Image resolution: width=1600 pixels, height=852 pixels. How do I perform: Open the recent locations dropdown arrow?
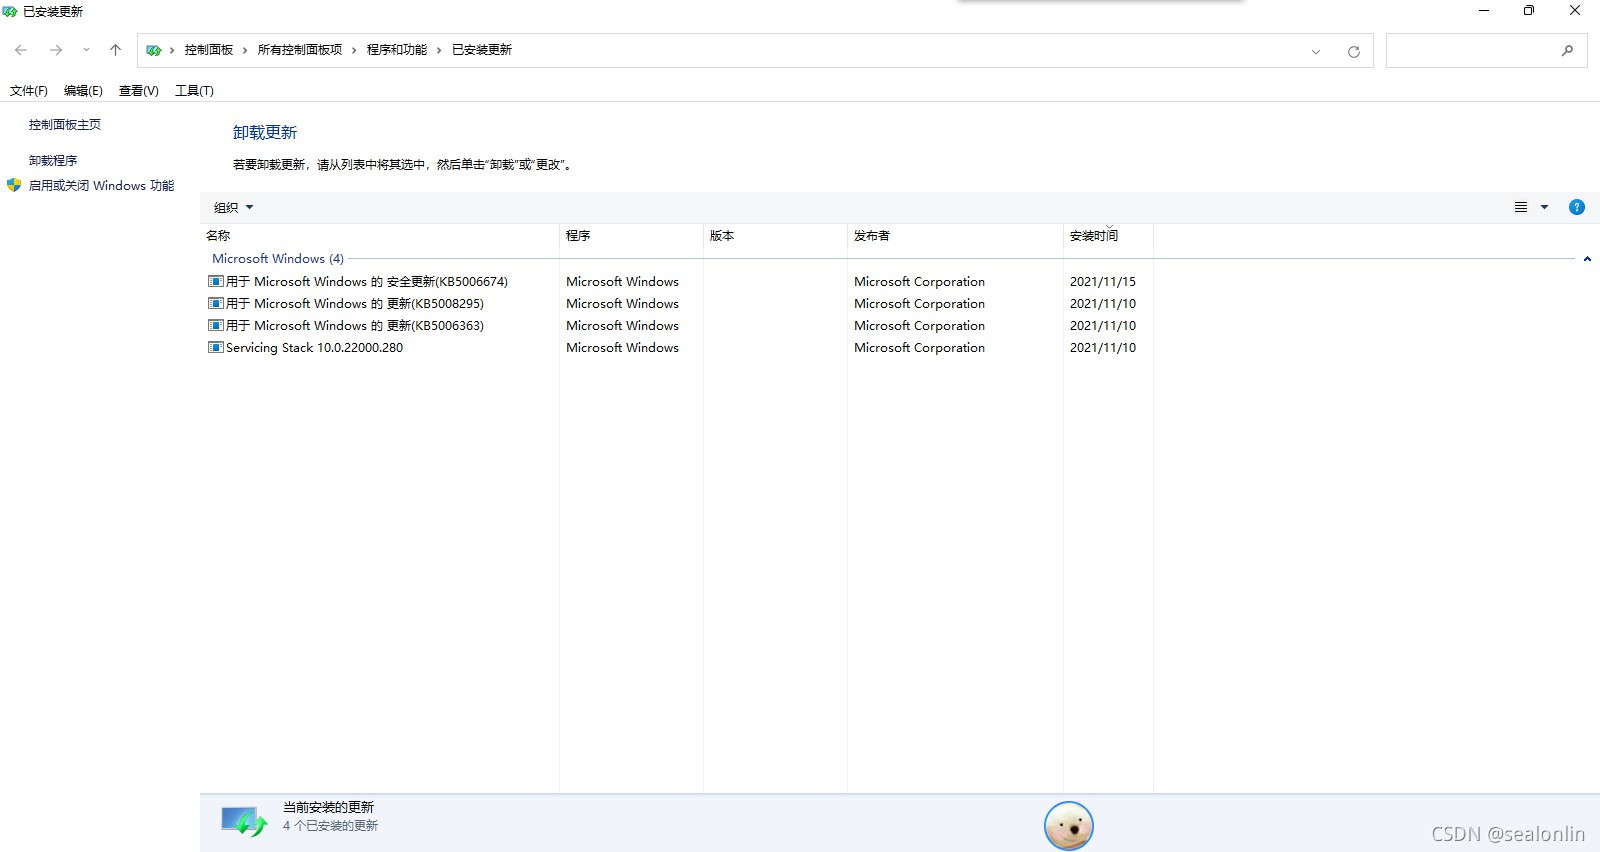(x=86, y=50)
